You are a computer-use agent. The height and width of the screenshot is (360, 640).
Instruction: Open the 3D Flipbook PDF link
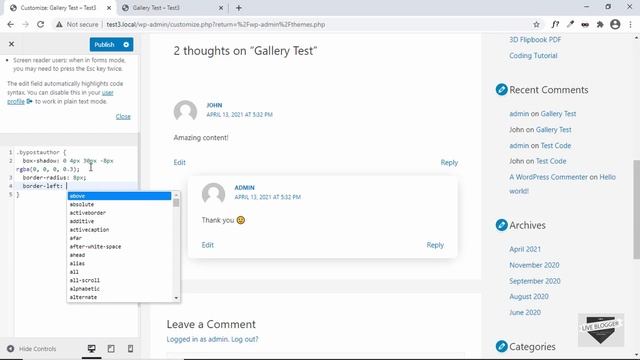pyautogui.click(x=535, y=40)
